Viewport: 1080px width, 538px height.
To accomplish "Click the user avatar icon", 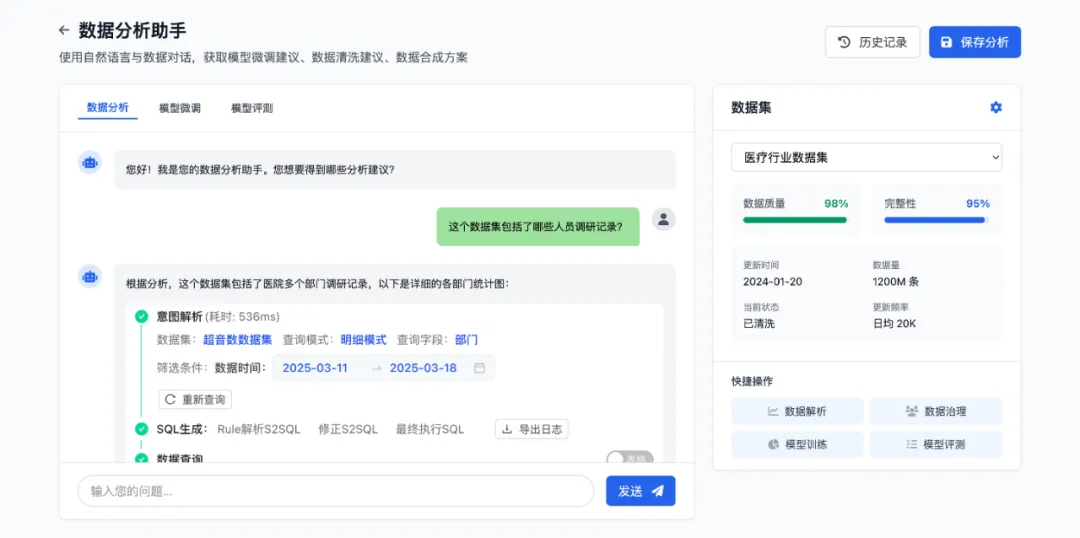I will [x=663, y=219].
